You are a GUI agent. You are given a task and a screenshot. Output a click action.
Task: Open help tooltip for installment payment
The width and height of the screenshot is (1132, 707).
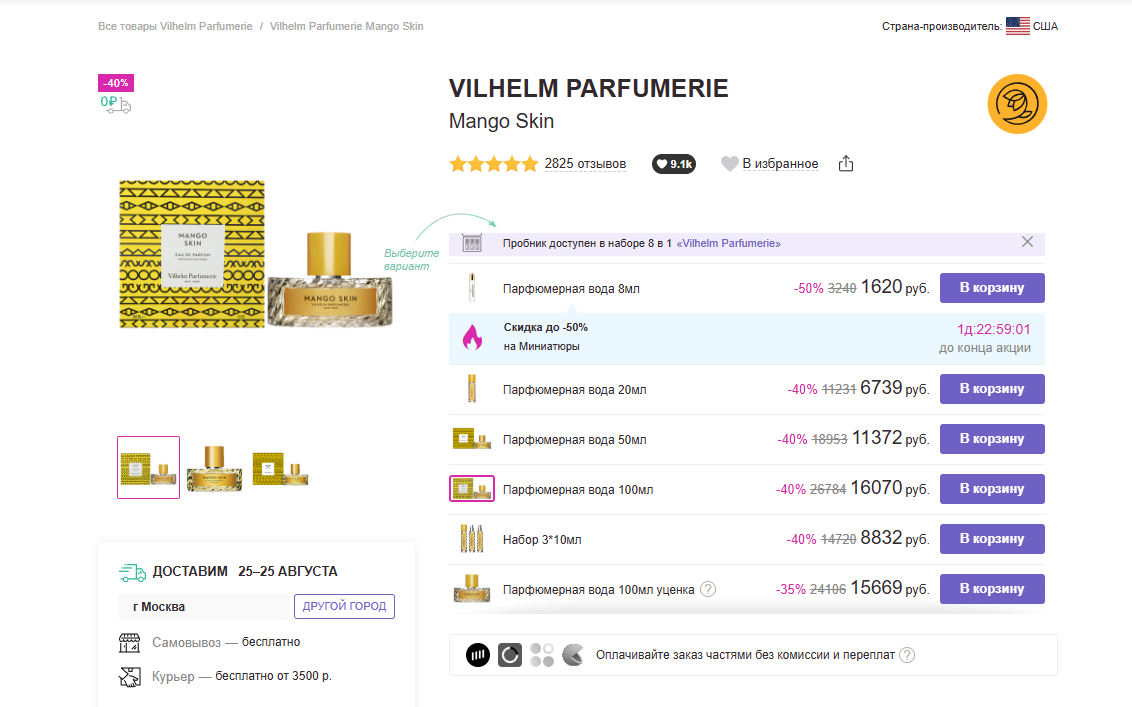(907, 655)
